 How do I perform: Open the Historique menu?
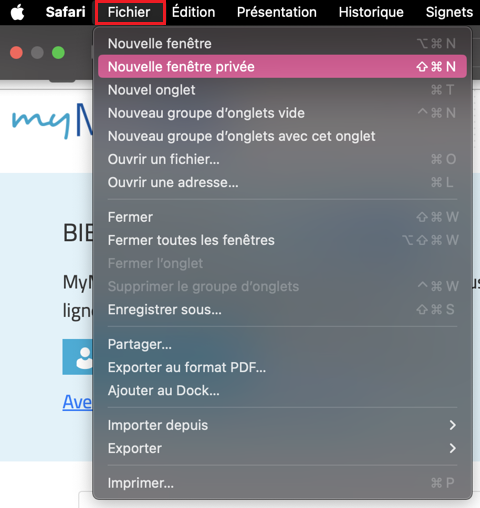[x=371, y=12]
